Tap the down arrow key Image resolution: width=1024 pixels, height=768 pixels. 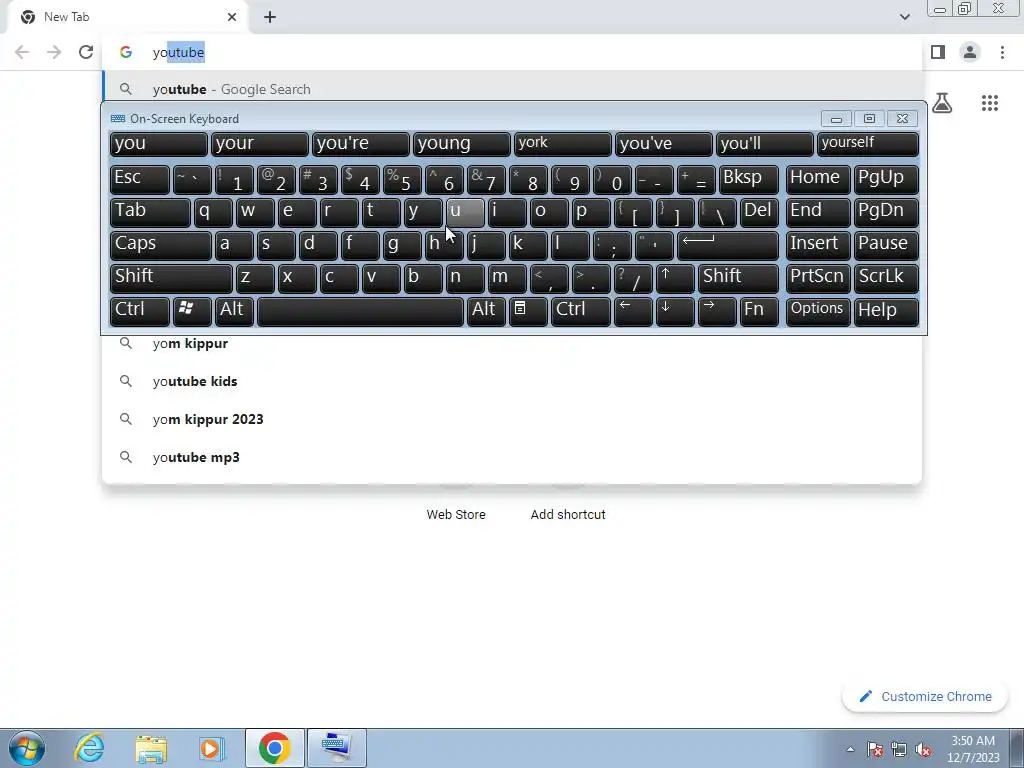tap(675, 312)
